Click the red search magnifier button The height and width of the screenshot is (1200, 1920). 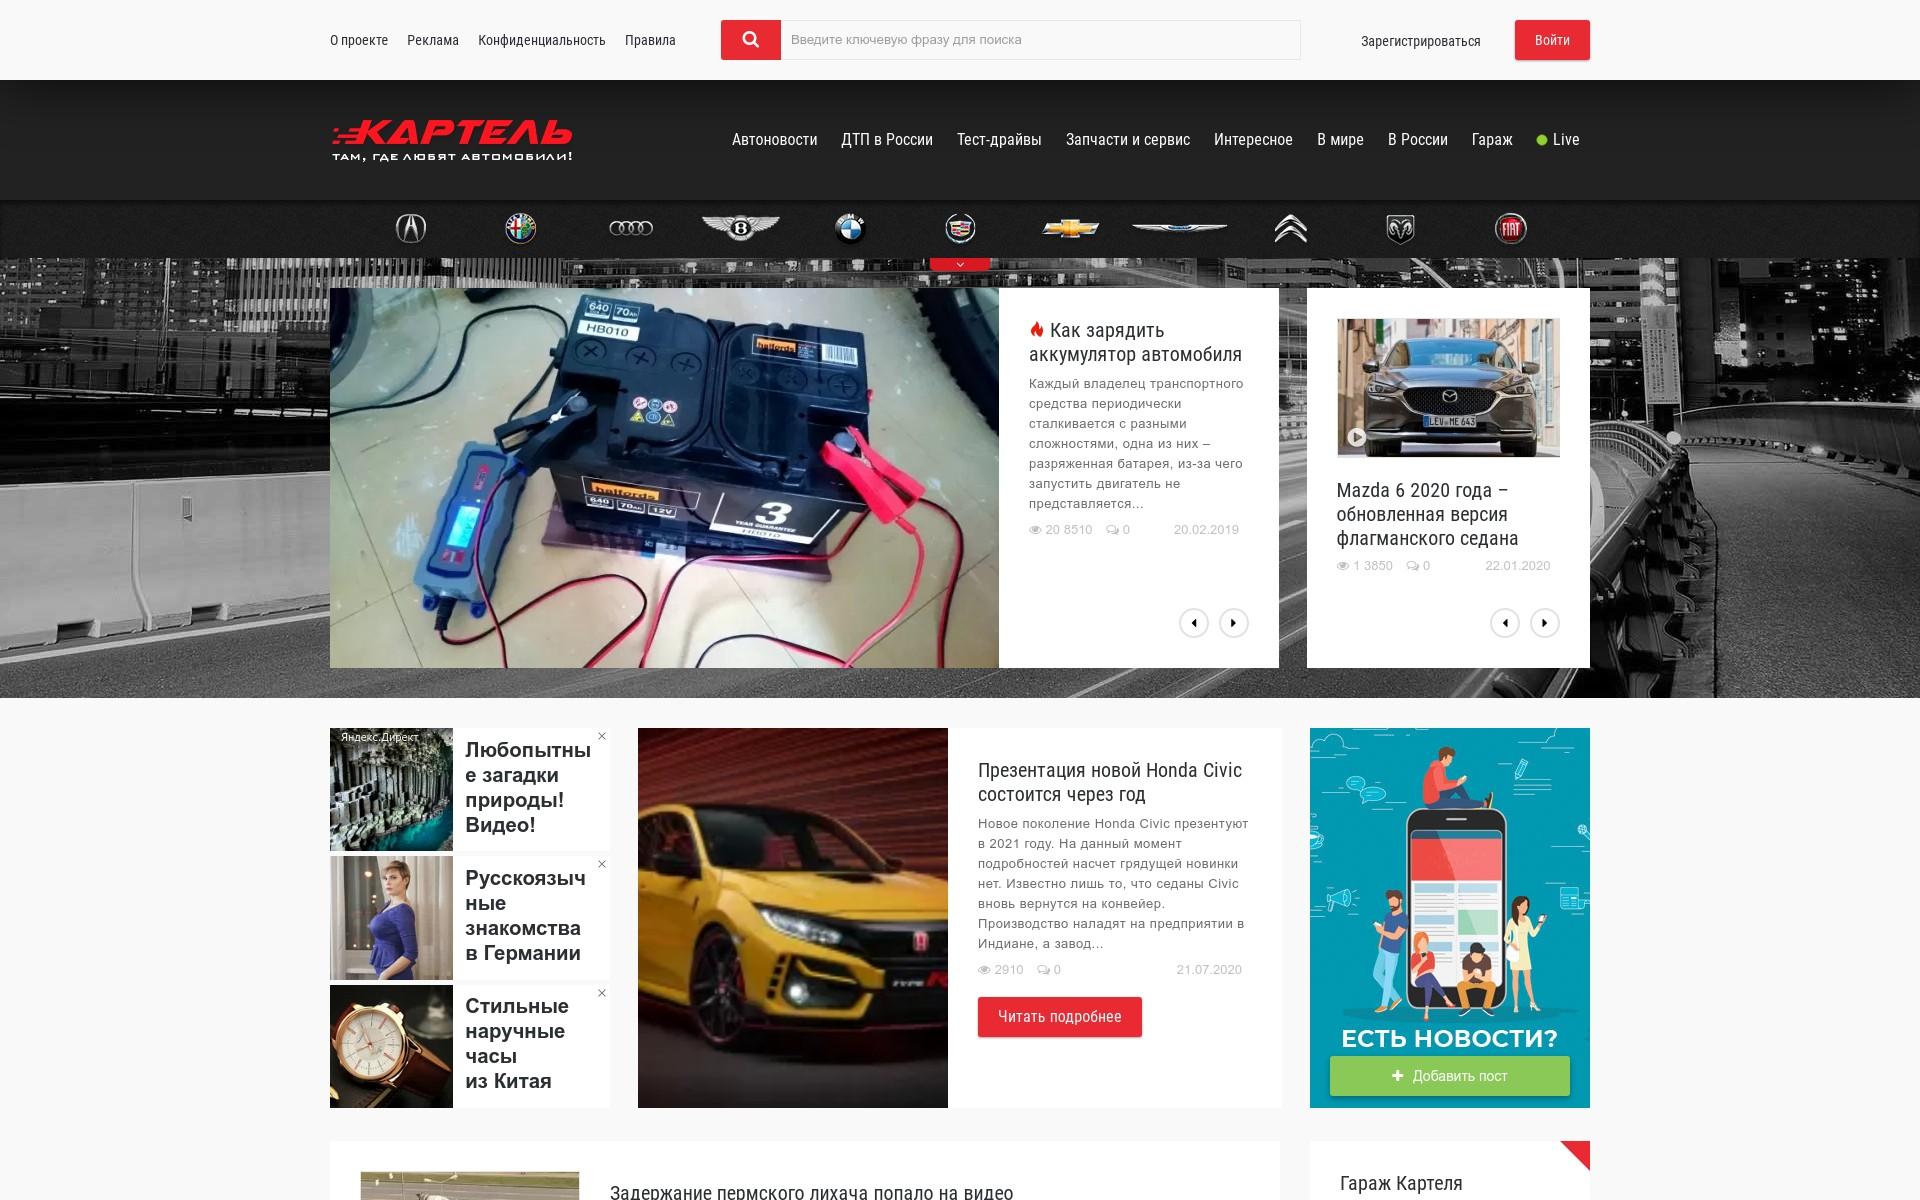click(x=750, y=40)
